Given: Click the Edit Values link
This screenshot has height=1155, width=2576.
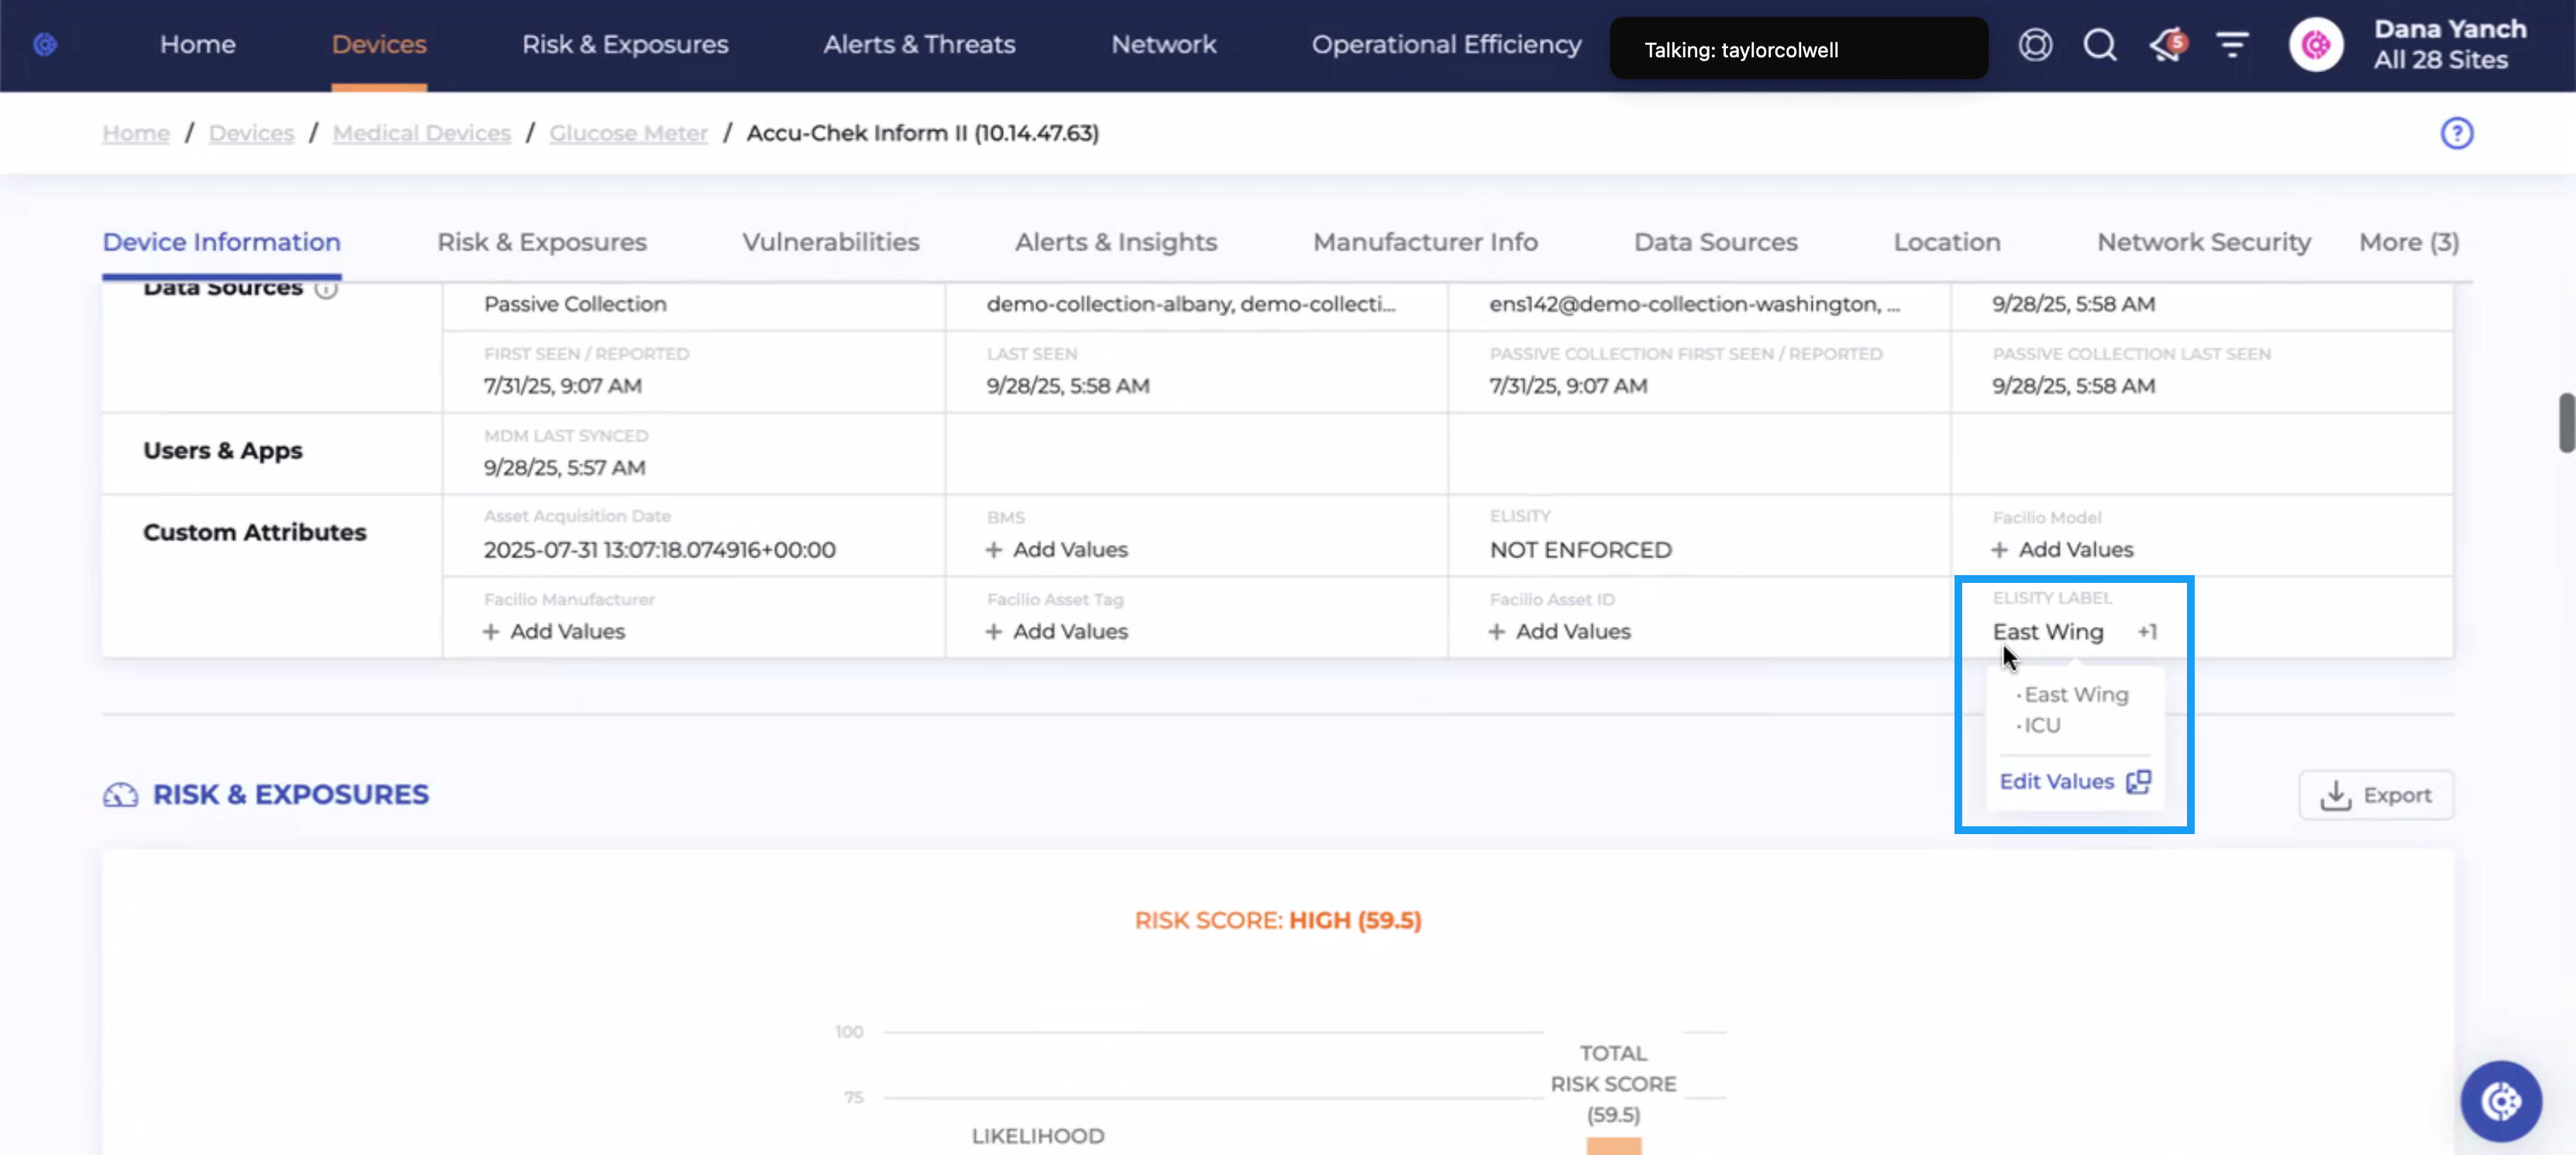Looking at the screenshot, I should pyautogui.click(x=2056, y=782).
